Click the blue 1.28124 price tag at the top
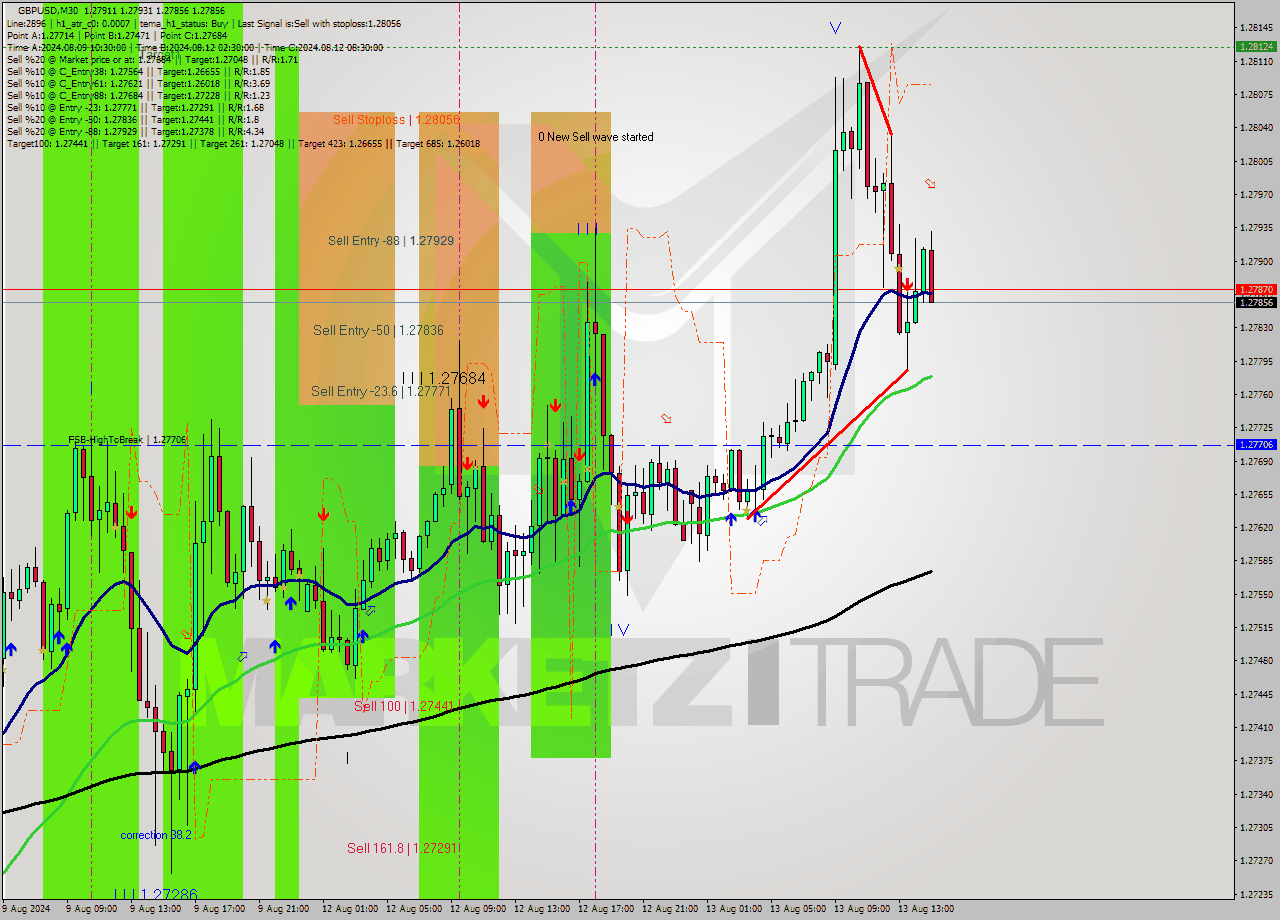Viewport: 1280px width, 920px height. click(1256, 46)
